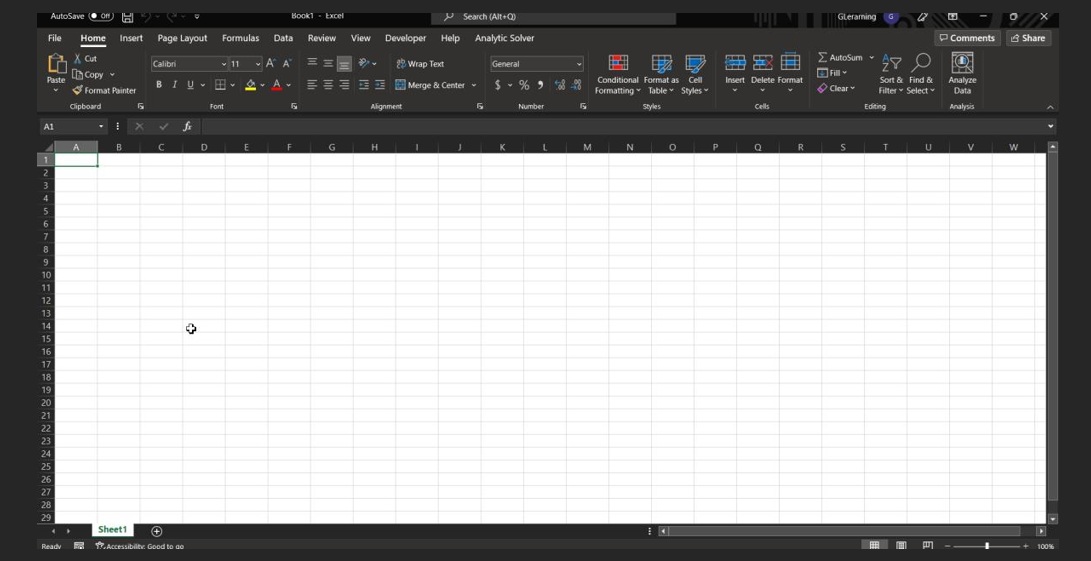The height and width of the screenshot is (561, 1091).
Task: Toggle the AutoSave switch
Action: tap(101, 16)
